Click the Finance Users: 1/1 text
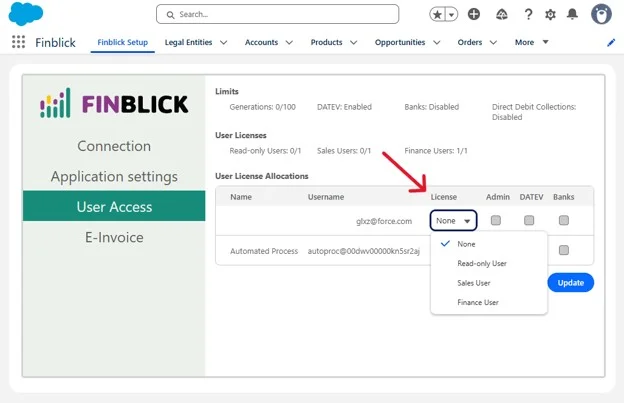Screen dimensions: 624x403 [436, 151]
